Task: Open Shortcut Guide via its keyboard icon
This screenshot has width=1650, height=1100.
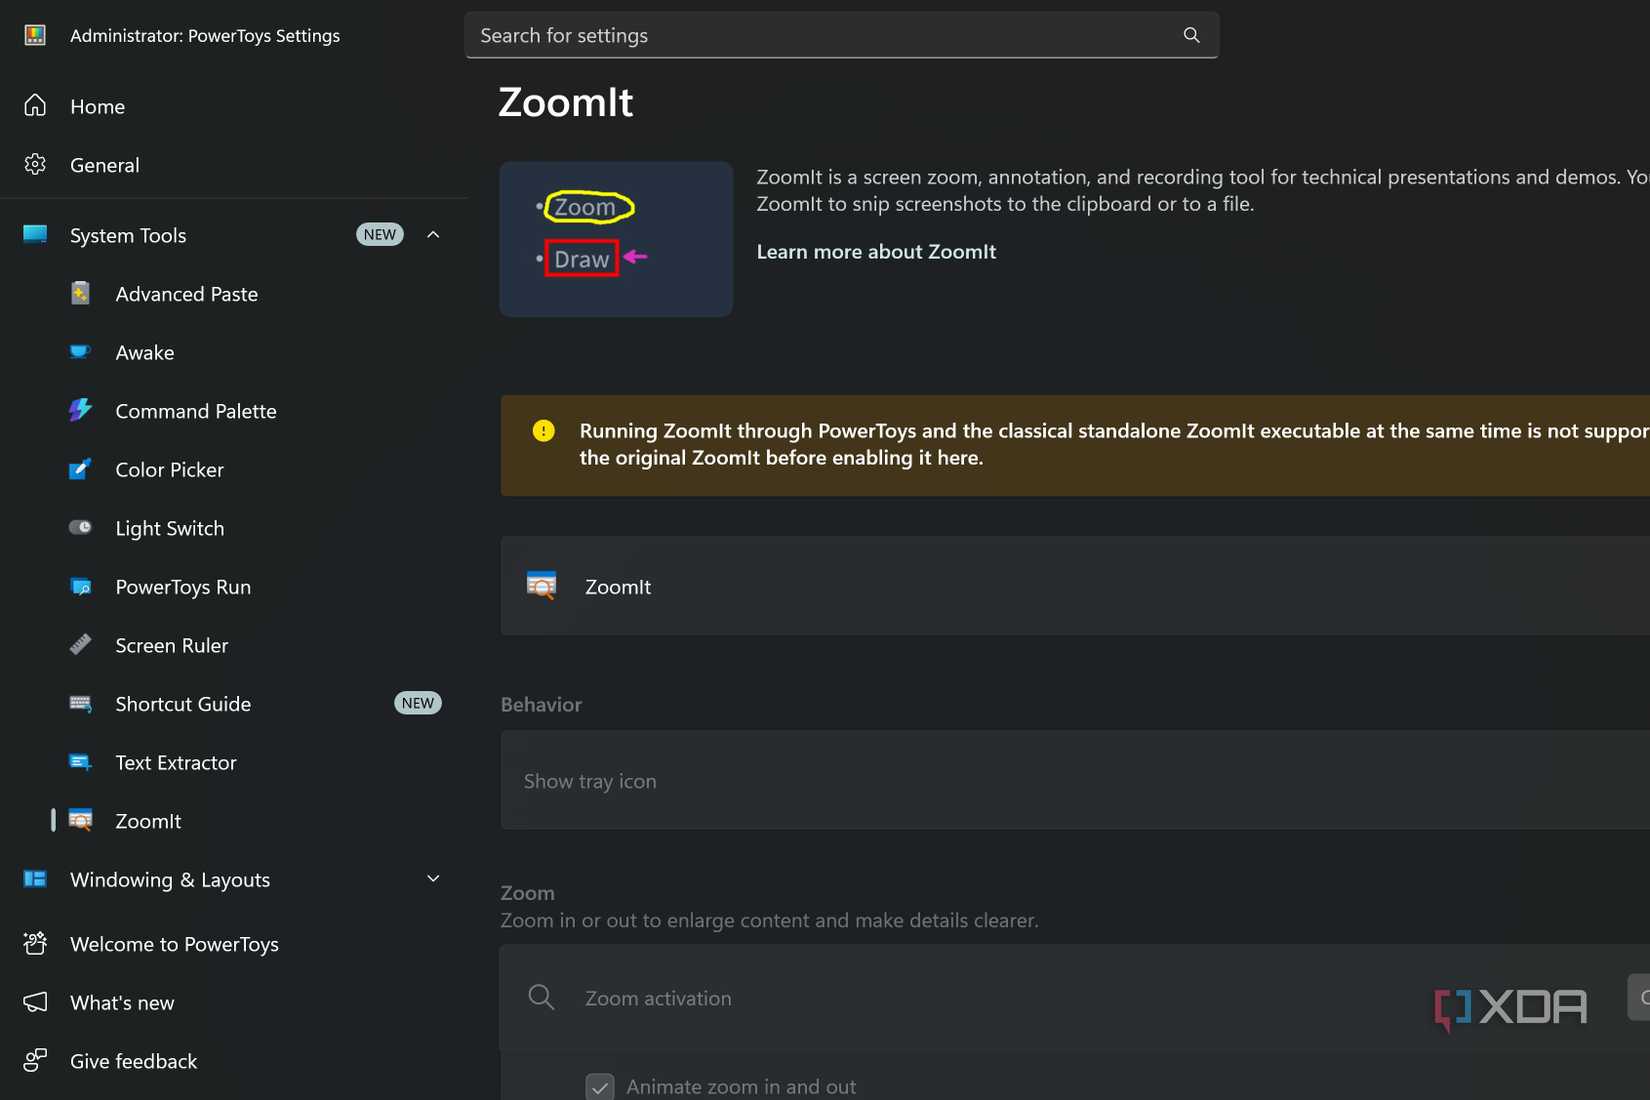Action: coord(80,703)
